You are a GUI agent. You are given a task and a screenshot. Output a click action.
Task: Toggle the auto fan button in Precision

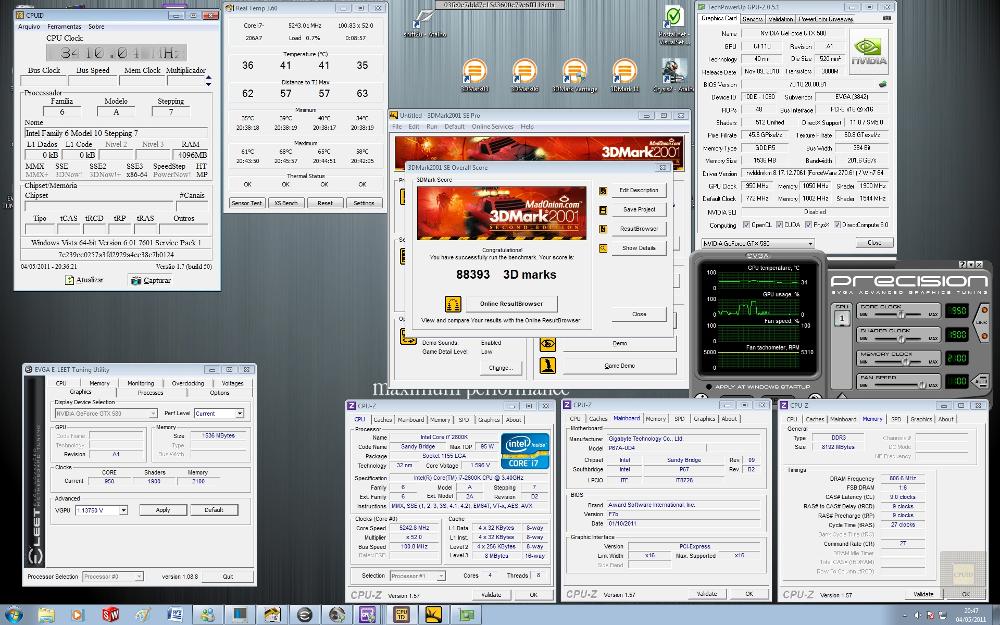coord(981,381)
